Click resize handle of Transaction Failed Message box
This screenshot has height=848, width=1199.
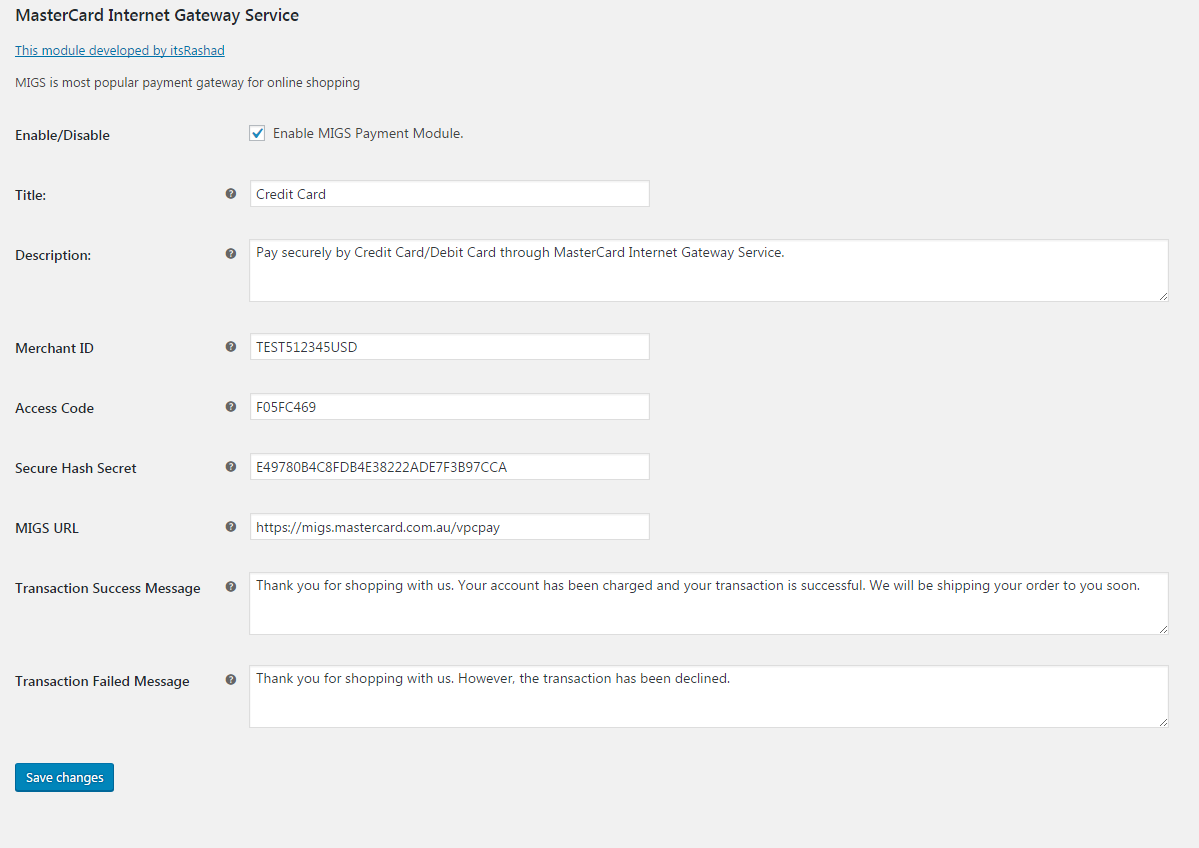(x=1163, y=722)
